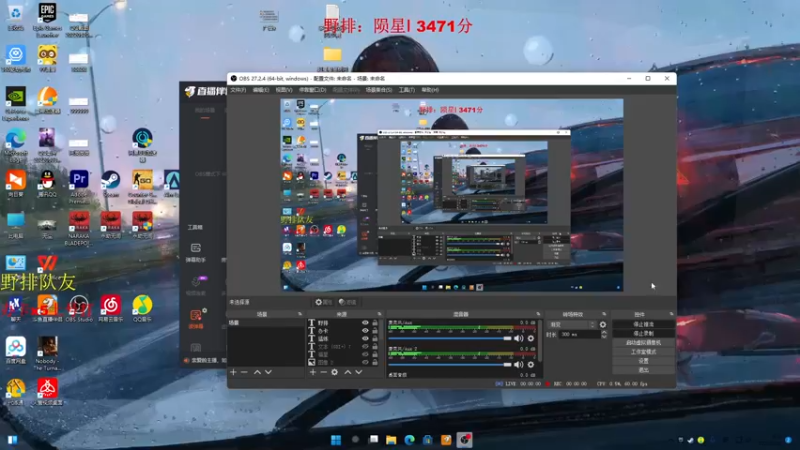
Task: Open second mixer channel settings gear
Action: [x=531, y=364]
